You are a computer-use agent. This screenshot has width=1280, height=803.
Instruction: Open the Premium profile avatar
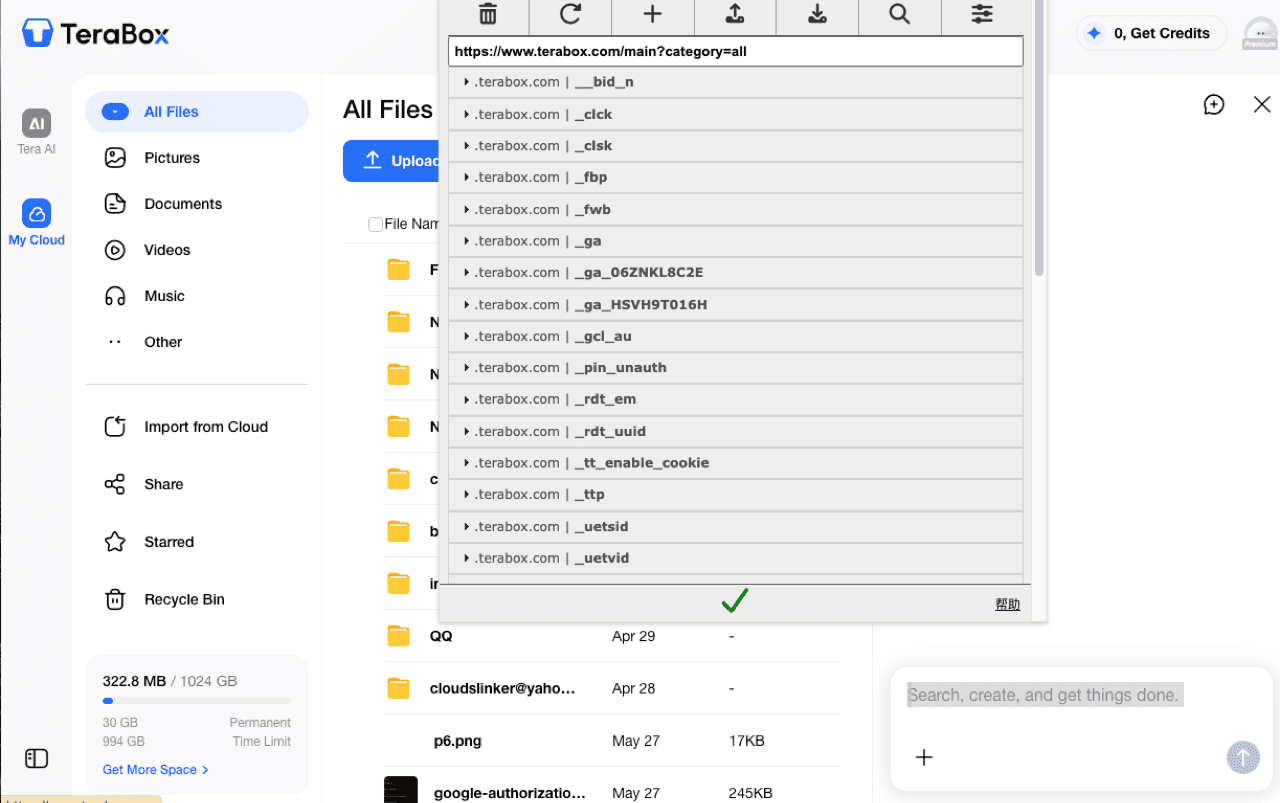1259,33
